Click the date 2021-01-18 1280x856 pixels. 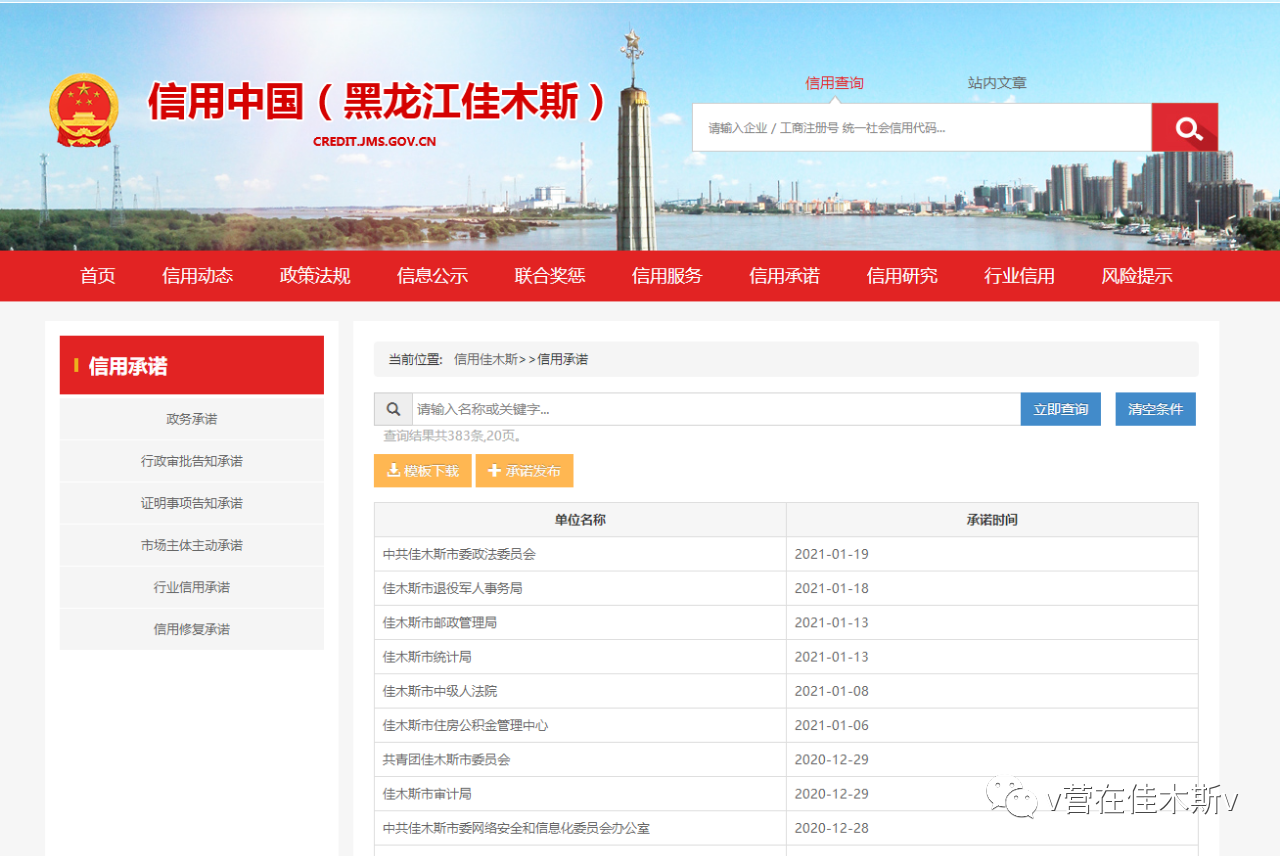[831, 588]
